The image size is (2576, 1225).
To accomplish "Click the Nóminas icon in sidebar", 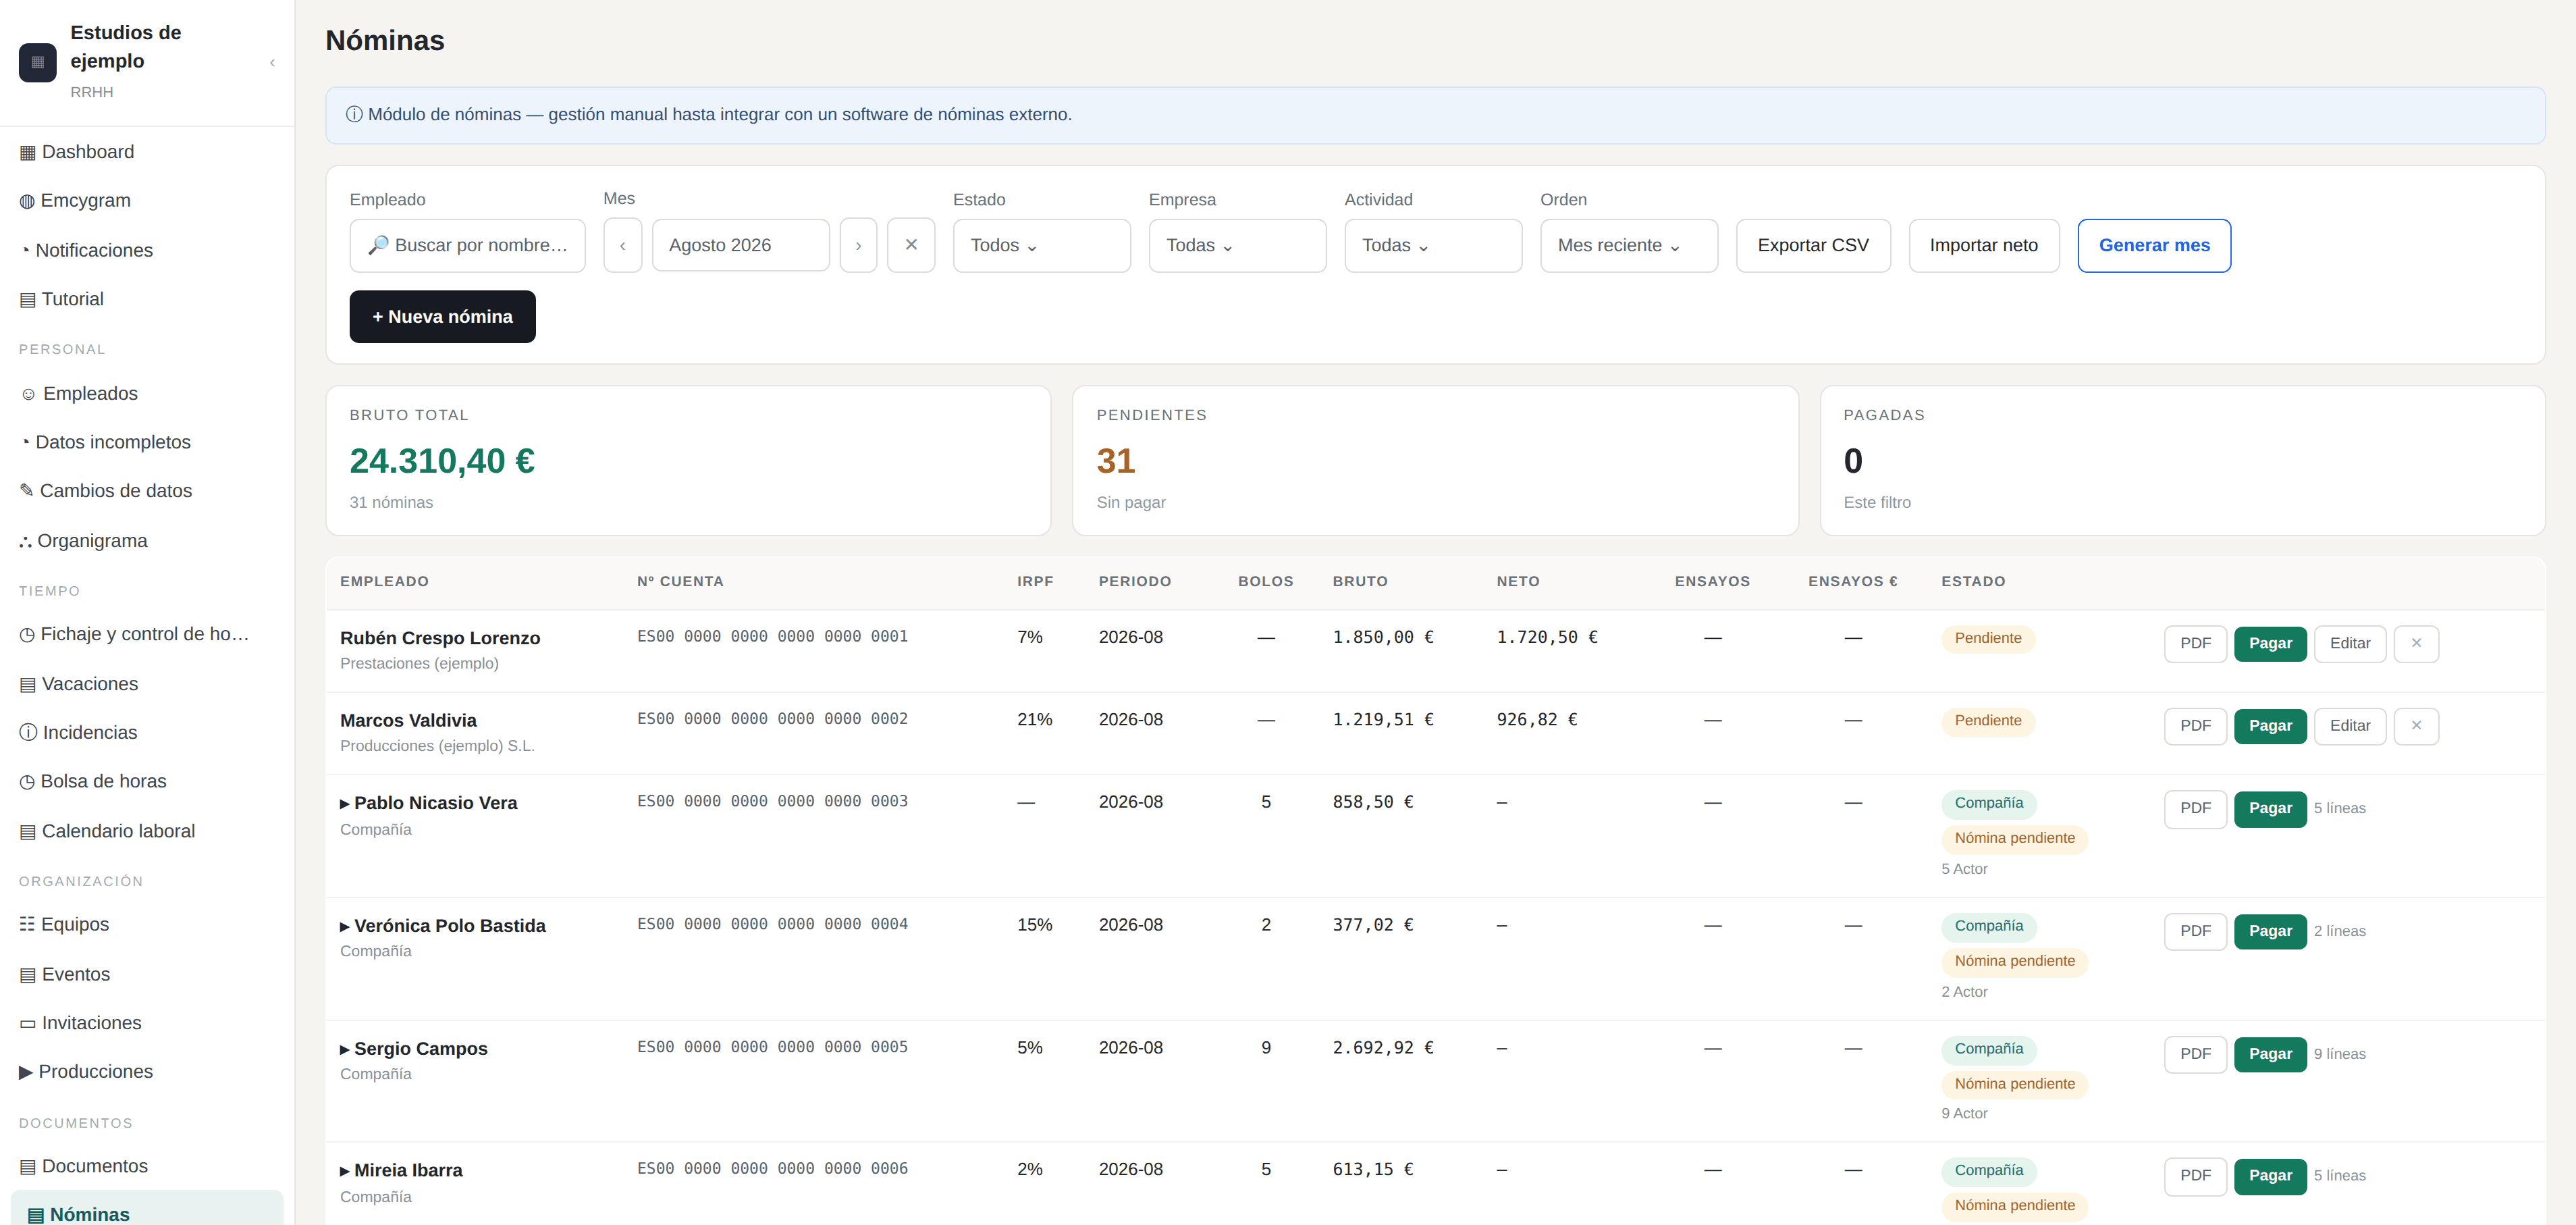I will click(36, 1215).
